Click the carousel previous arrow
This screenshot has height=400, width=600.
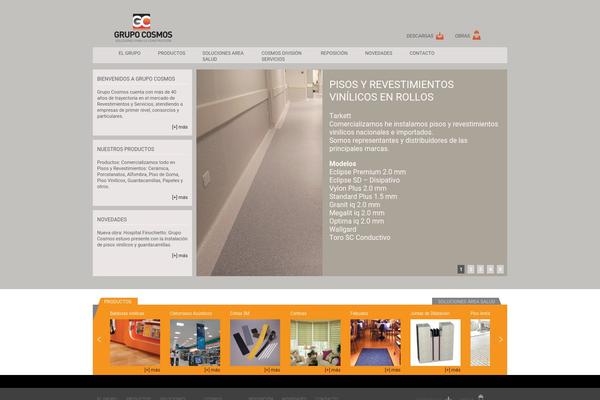tap(99, 340)
